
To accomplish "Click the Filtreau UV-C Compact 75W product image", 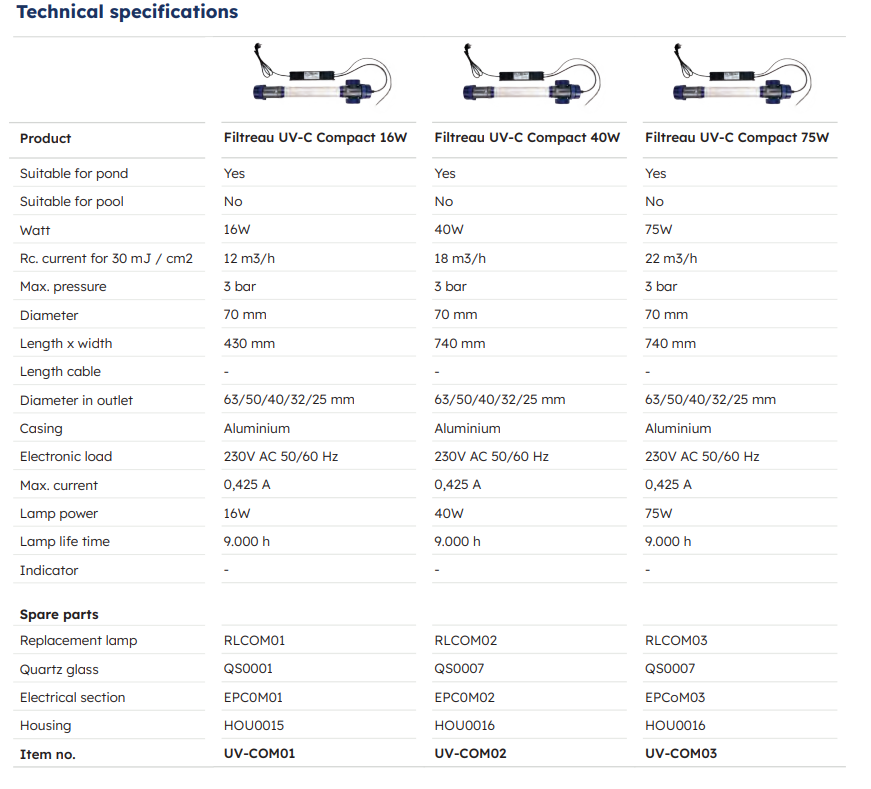I will (x=740, y=80).
